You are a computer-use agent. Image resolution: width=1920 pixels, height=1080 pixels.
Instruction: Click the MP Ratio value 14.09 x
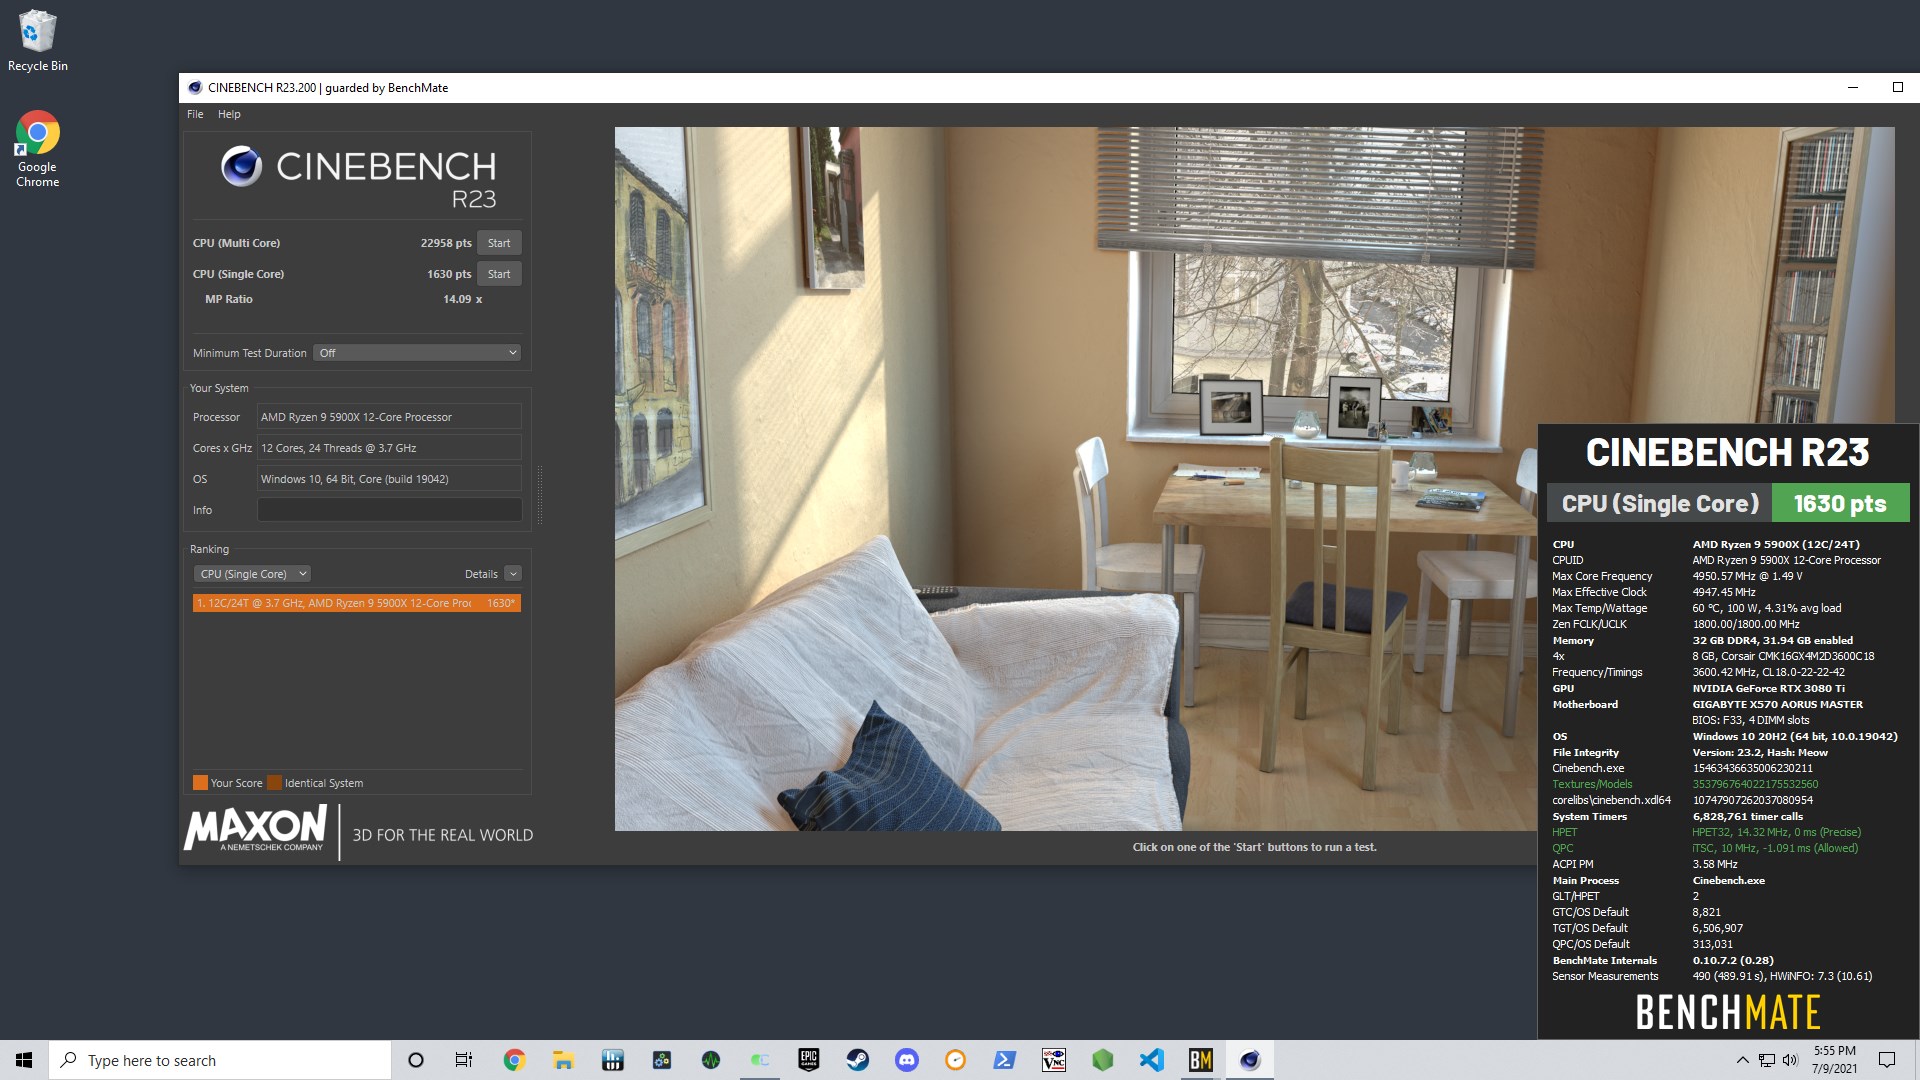click(463, 299)
